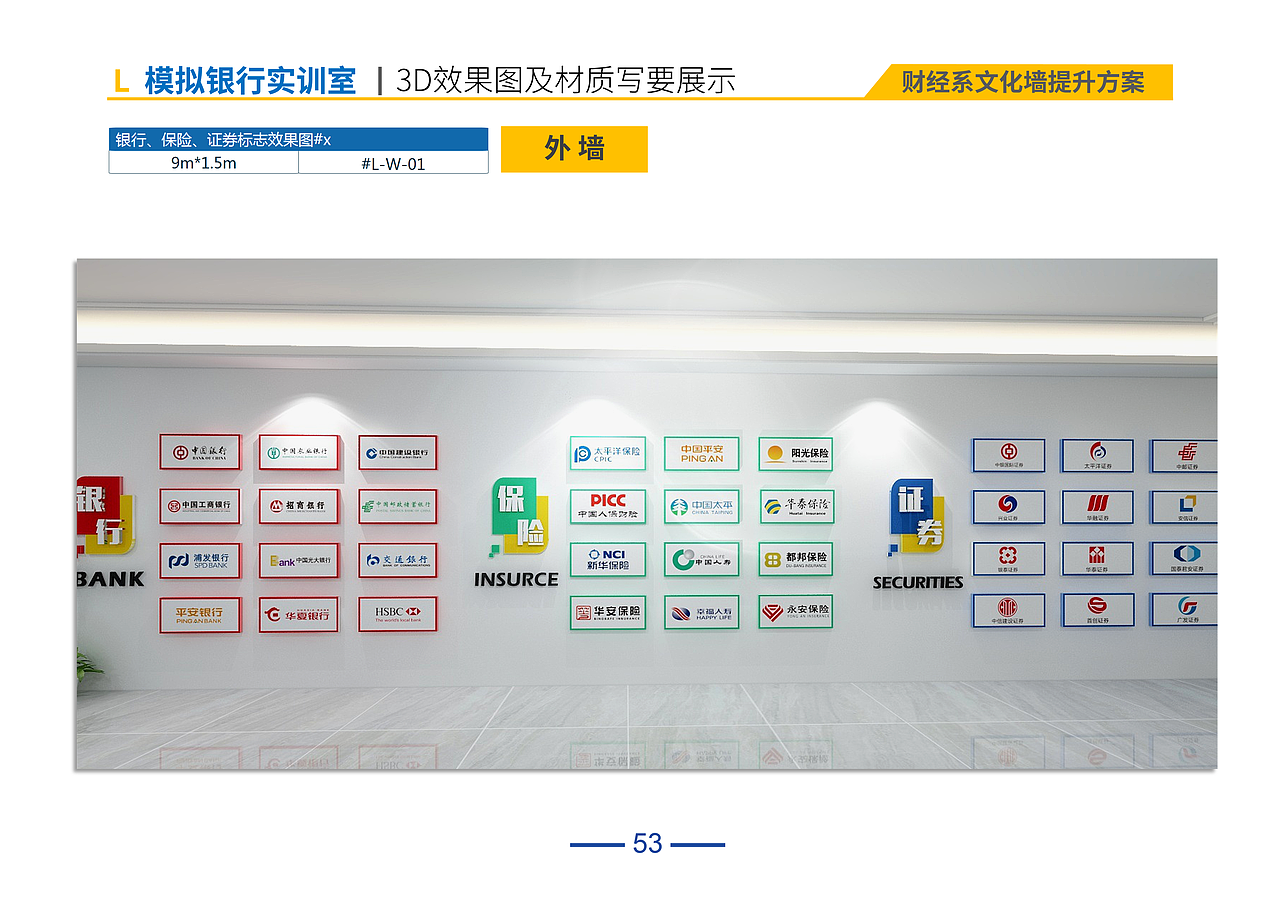This screenshot has width=1280, height=905.
Task: Click the NCI 新华保险 logo
Action: (x=607, y=560)
